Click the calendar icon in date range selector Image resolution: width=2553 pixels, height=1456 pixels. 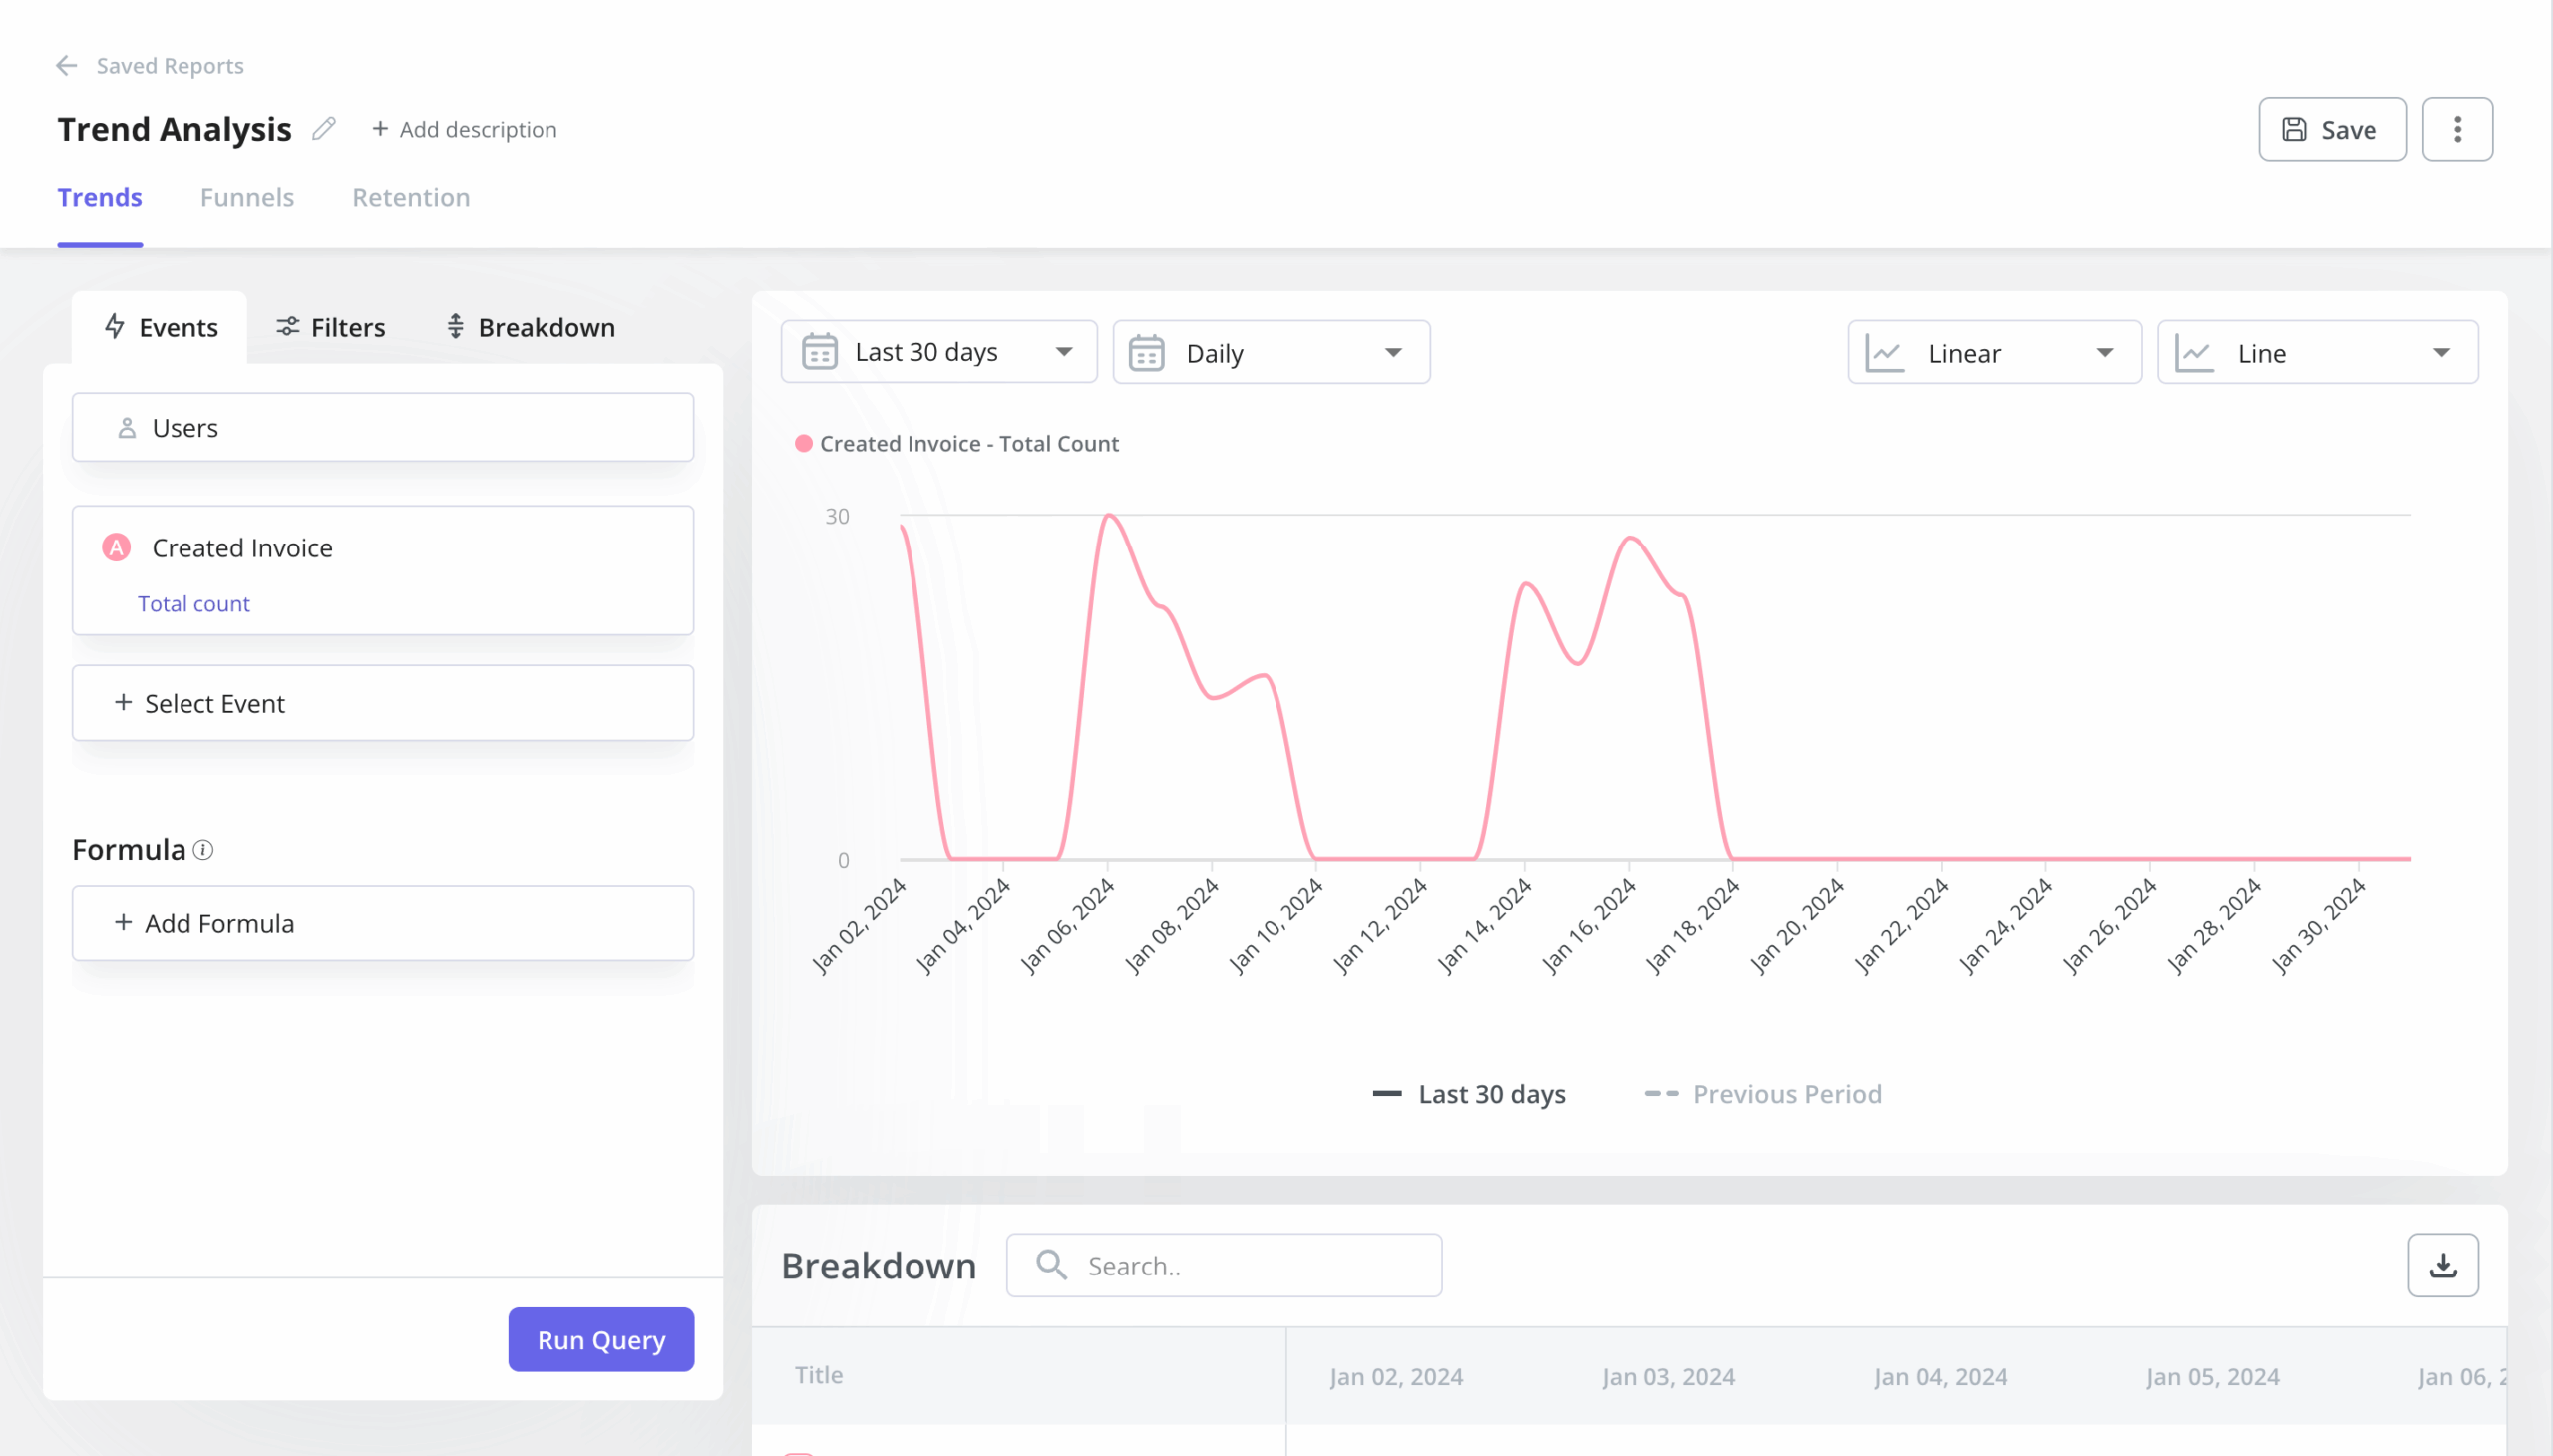[817, 351]
